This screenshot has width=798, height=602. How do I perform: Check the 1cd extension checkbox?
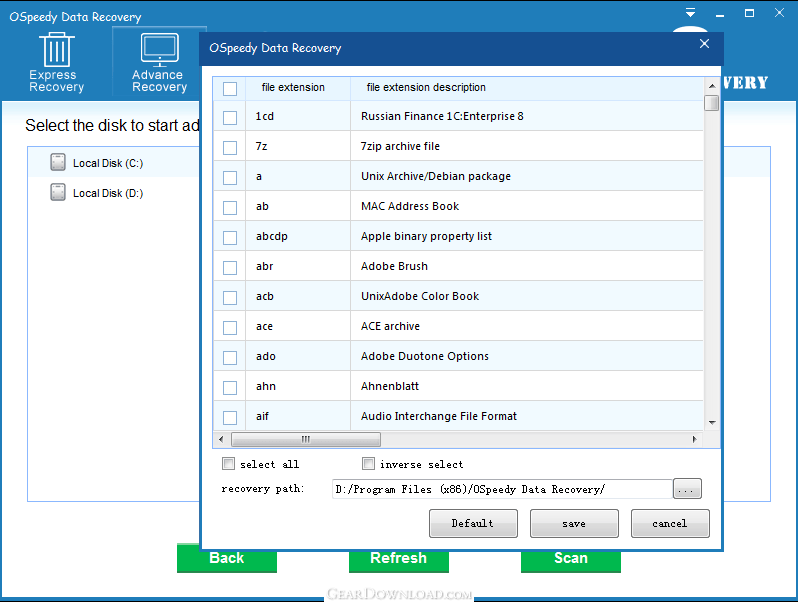(x=230, y=118)
